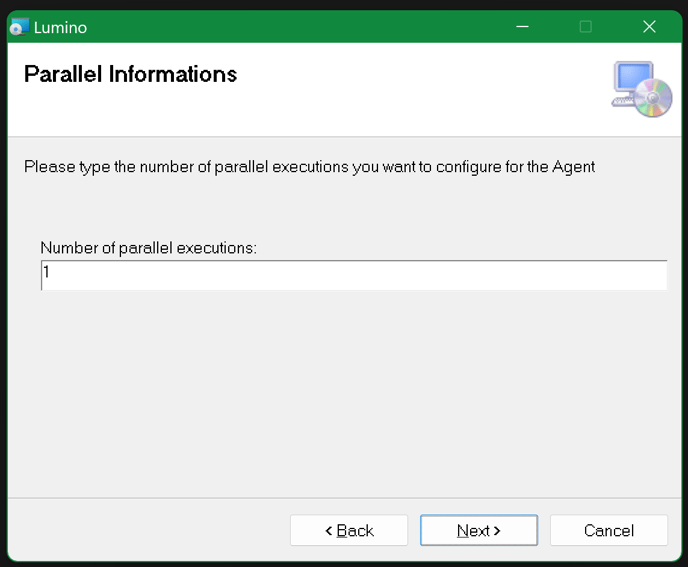Click the right chevron on Next button
The height and width of the screenshot is (567, 688).
pos(497,531)
